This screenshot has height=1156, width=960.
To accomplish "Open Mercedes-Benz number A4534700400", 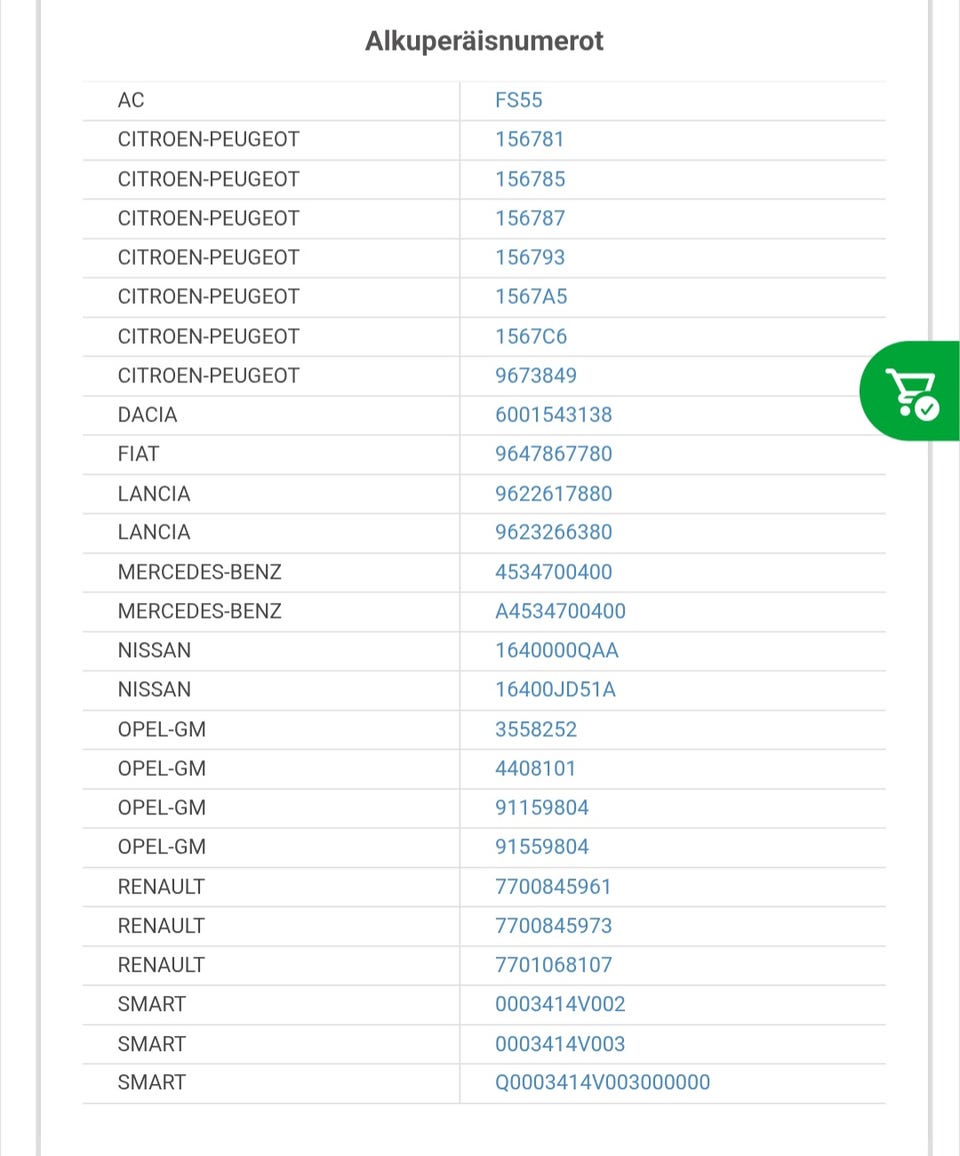I will 561,611.
